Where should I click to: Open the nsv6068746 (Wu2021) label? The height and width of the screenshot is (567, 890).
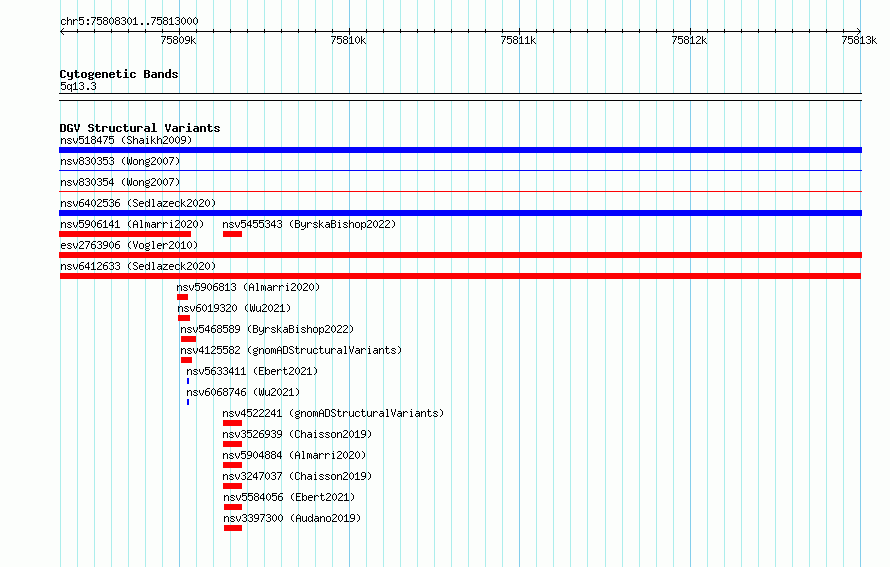pyautogui.click(x=243, y=392)
